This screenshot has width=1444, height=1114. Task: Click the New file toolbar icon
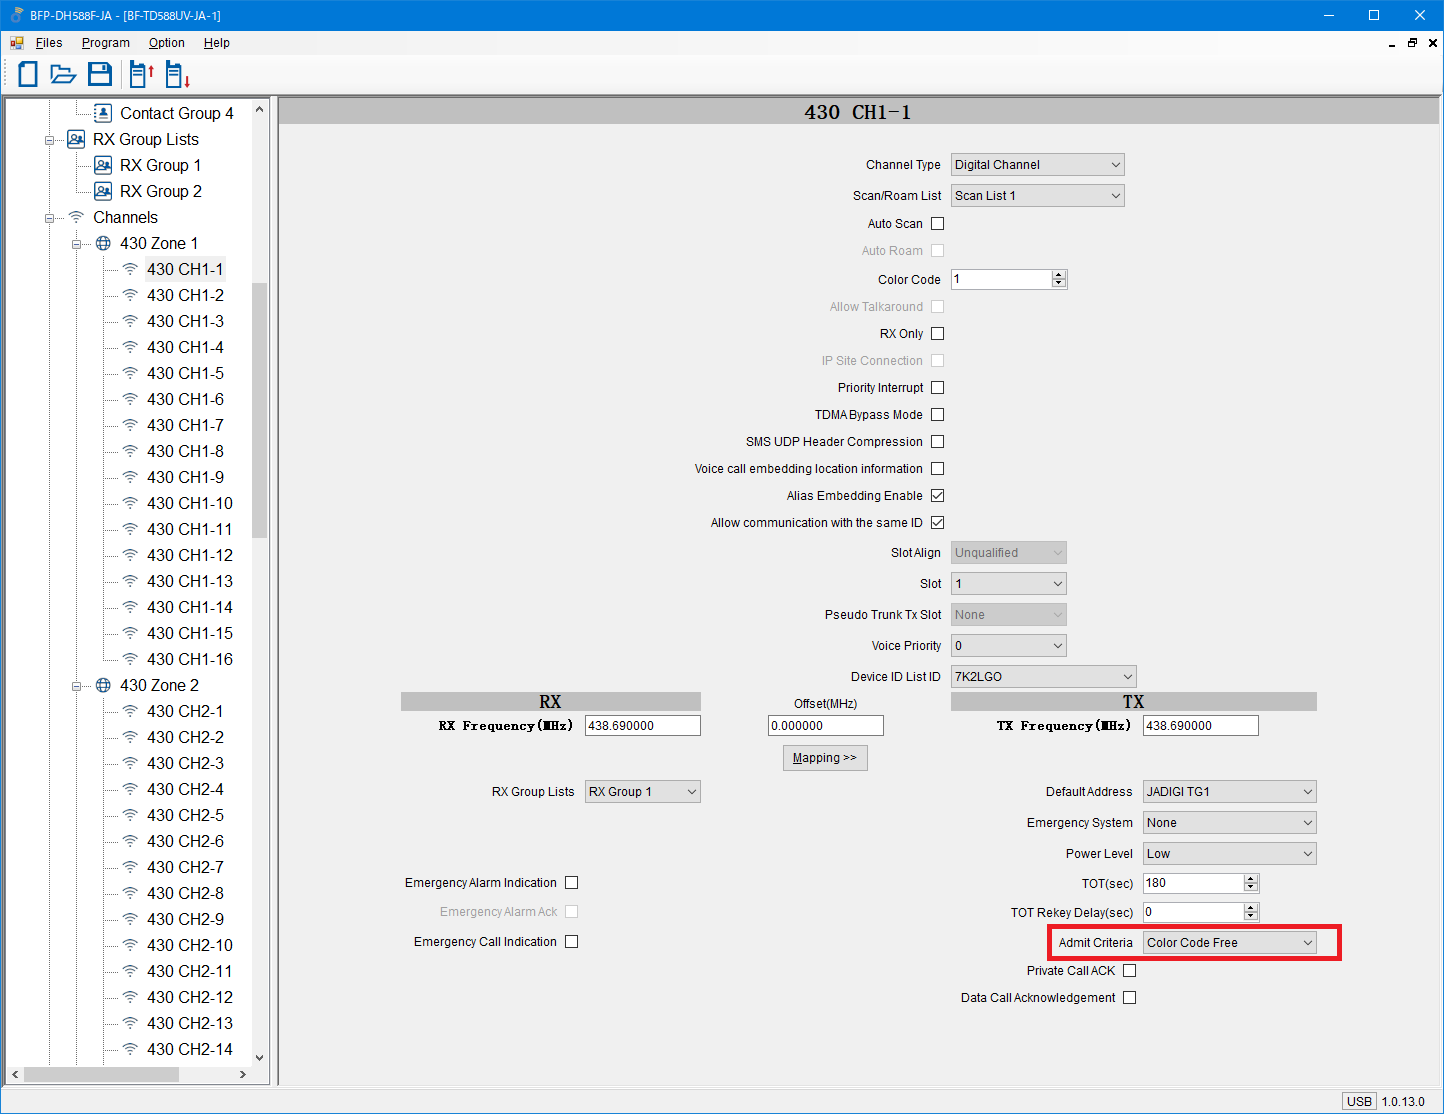tap(28, 74)
